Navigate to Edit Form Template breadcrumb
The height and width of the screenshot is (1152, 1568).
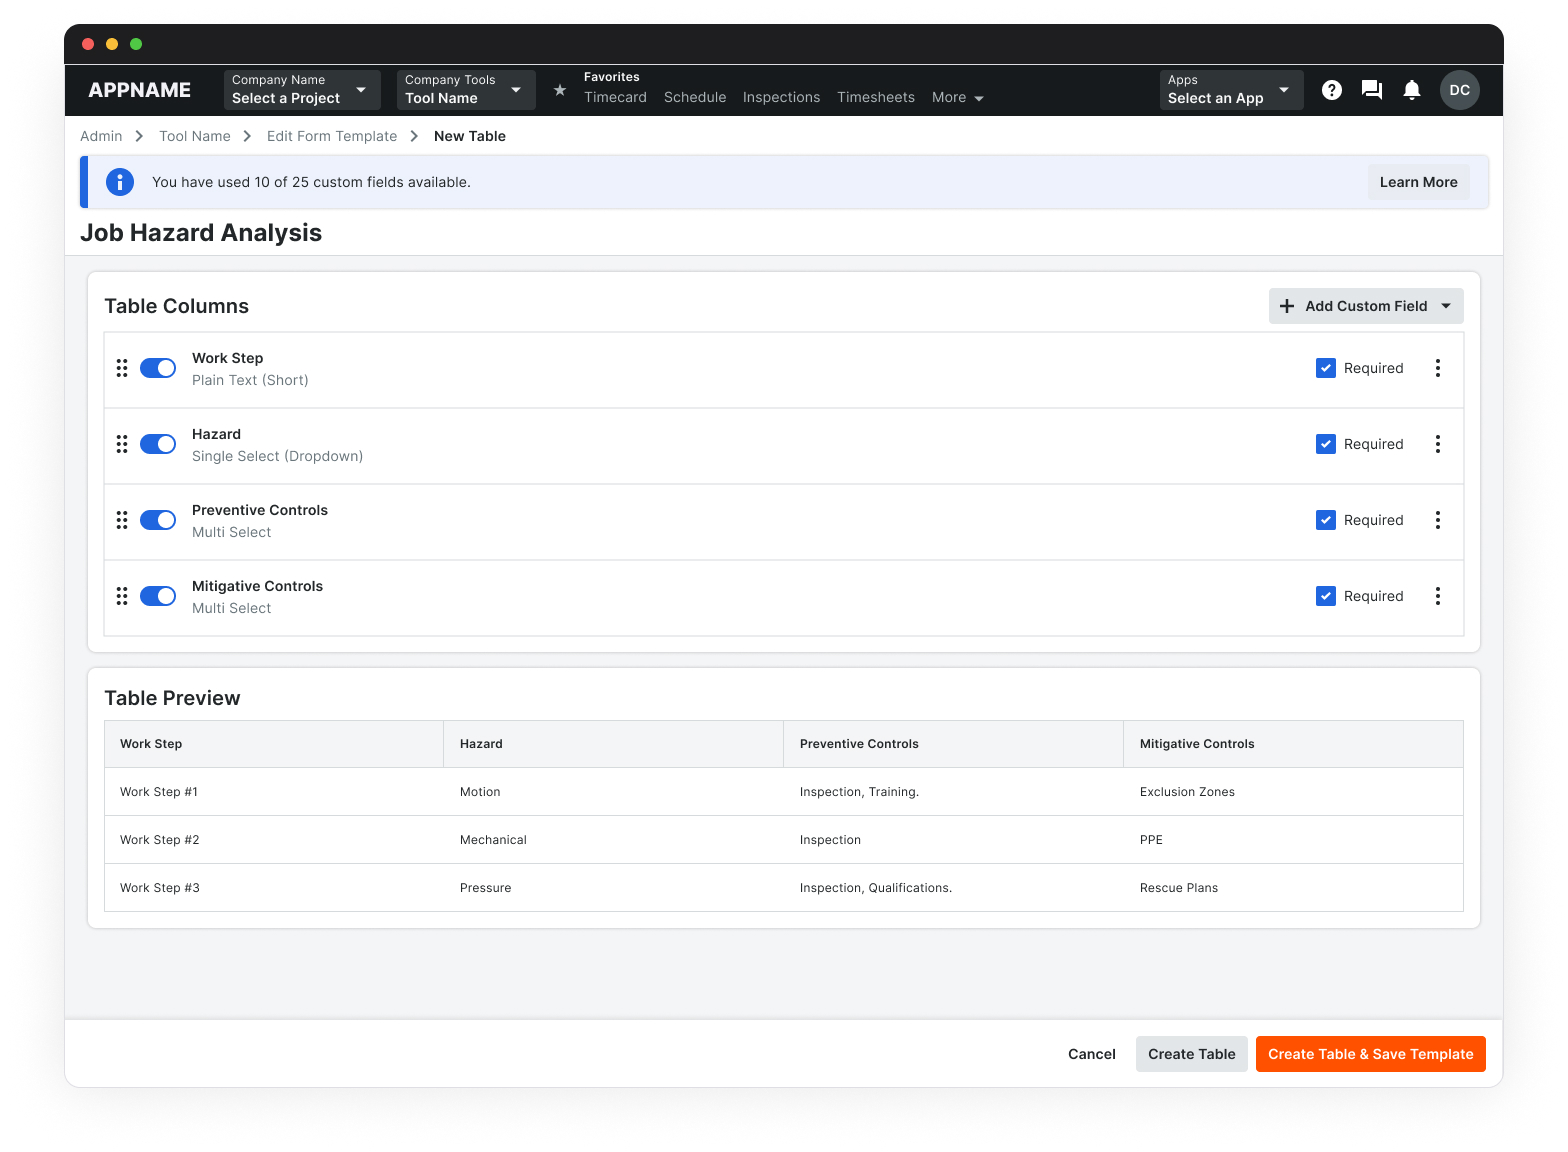pos(331,136)
